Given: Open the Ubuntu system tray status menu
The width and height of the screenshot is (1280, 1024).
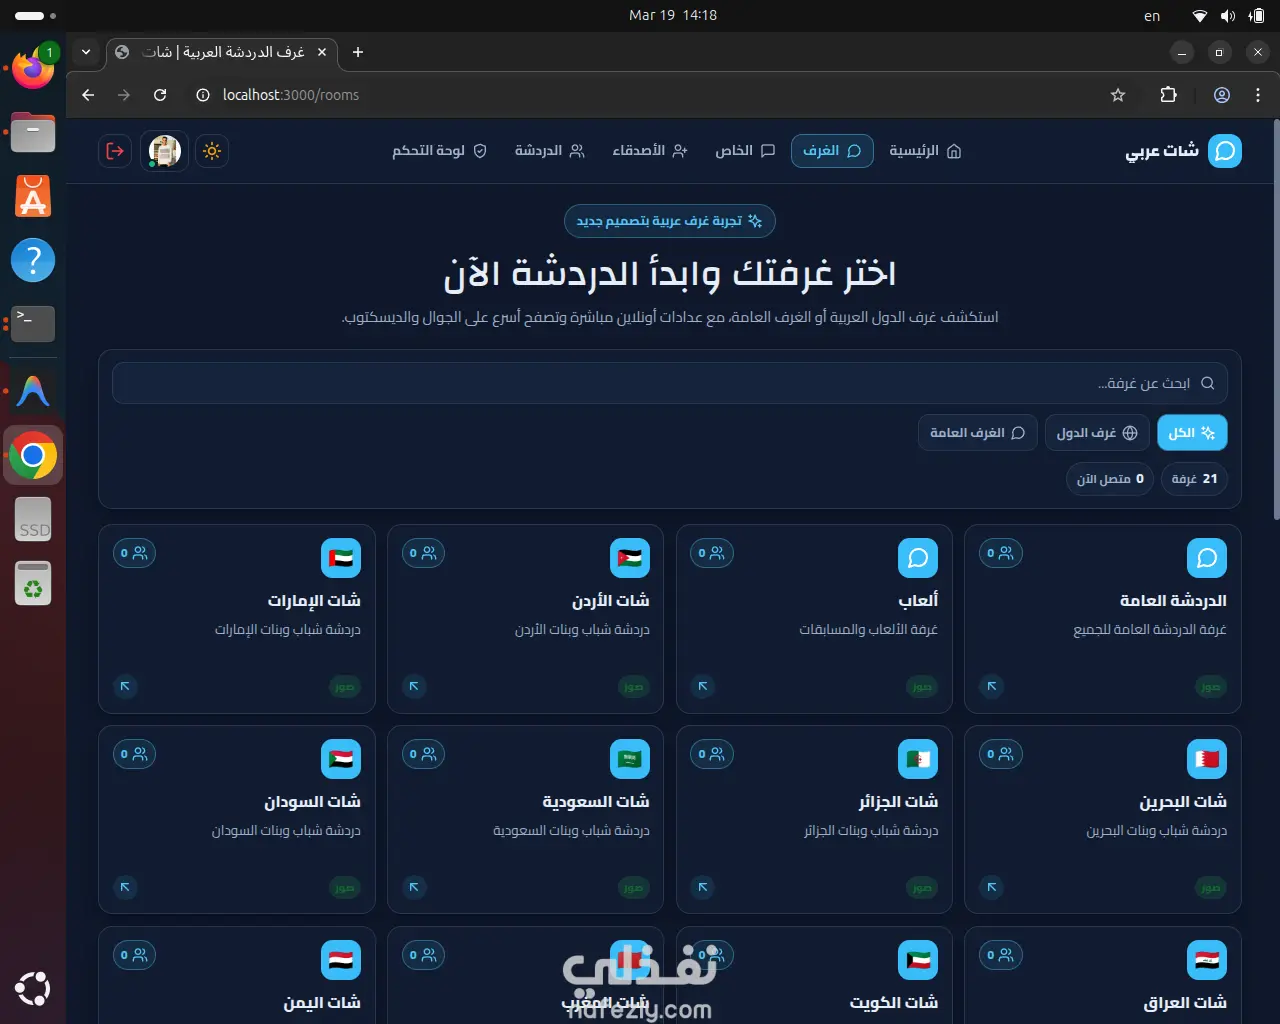Looking at the screenshot, I should click(x=1230, y=15).
